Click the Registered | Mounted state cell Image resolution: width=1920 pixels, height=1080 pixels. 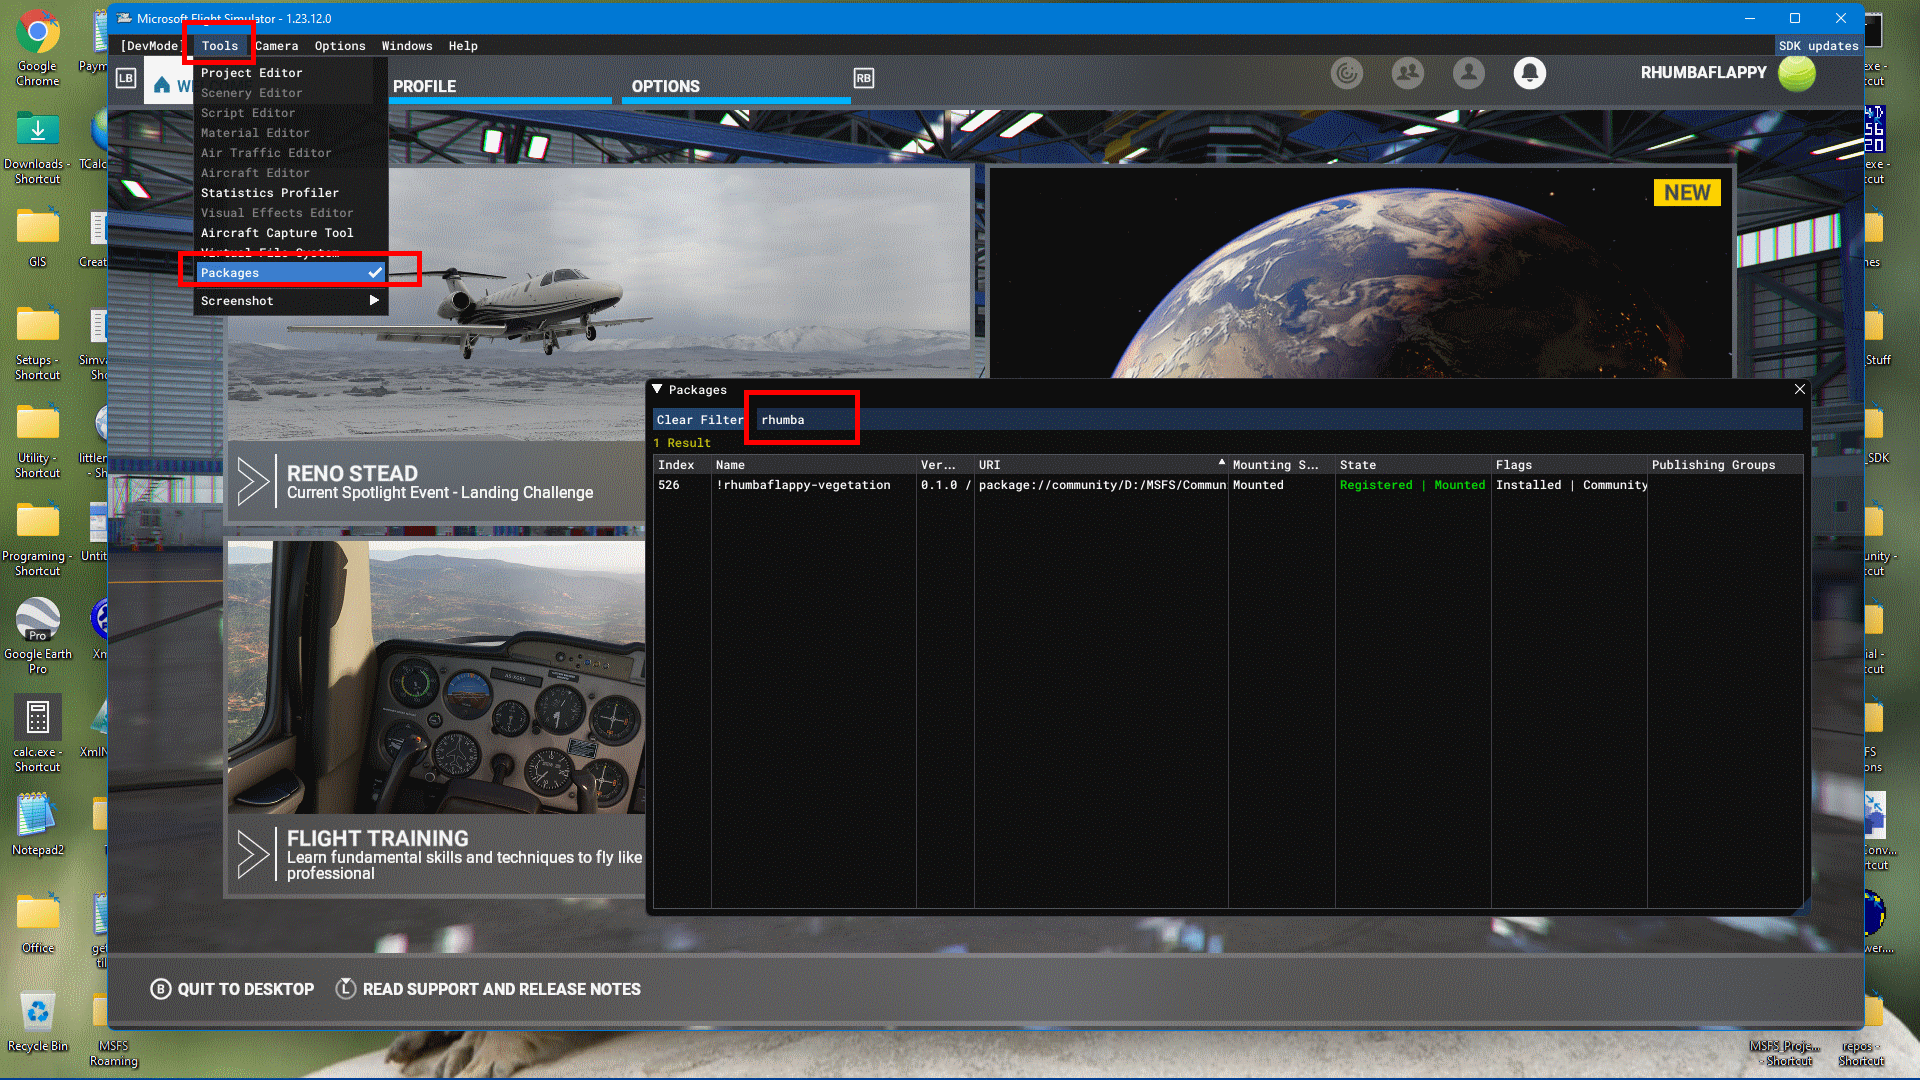pyautogui.click(x=1412, y=485)
